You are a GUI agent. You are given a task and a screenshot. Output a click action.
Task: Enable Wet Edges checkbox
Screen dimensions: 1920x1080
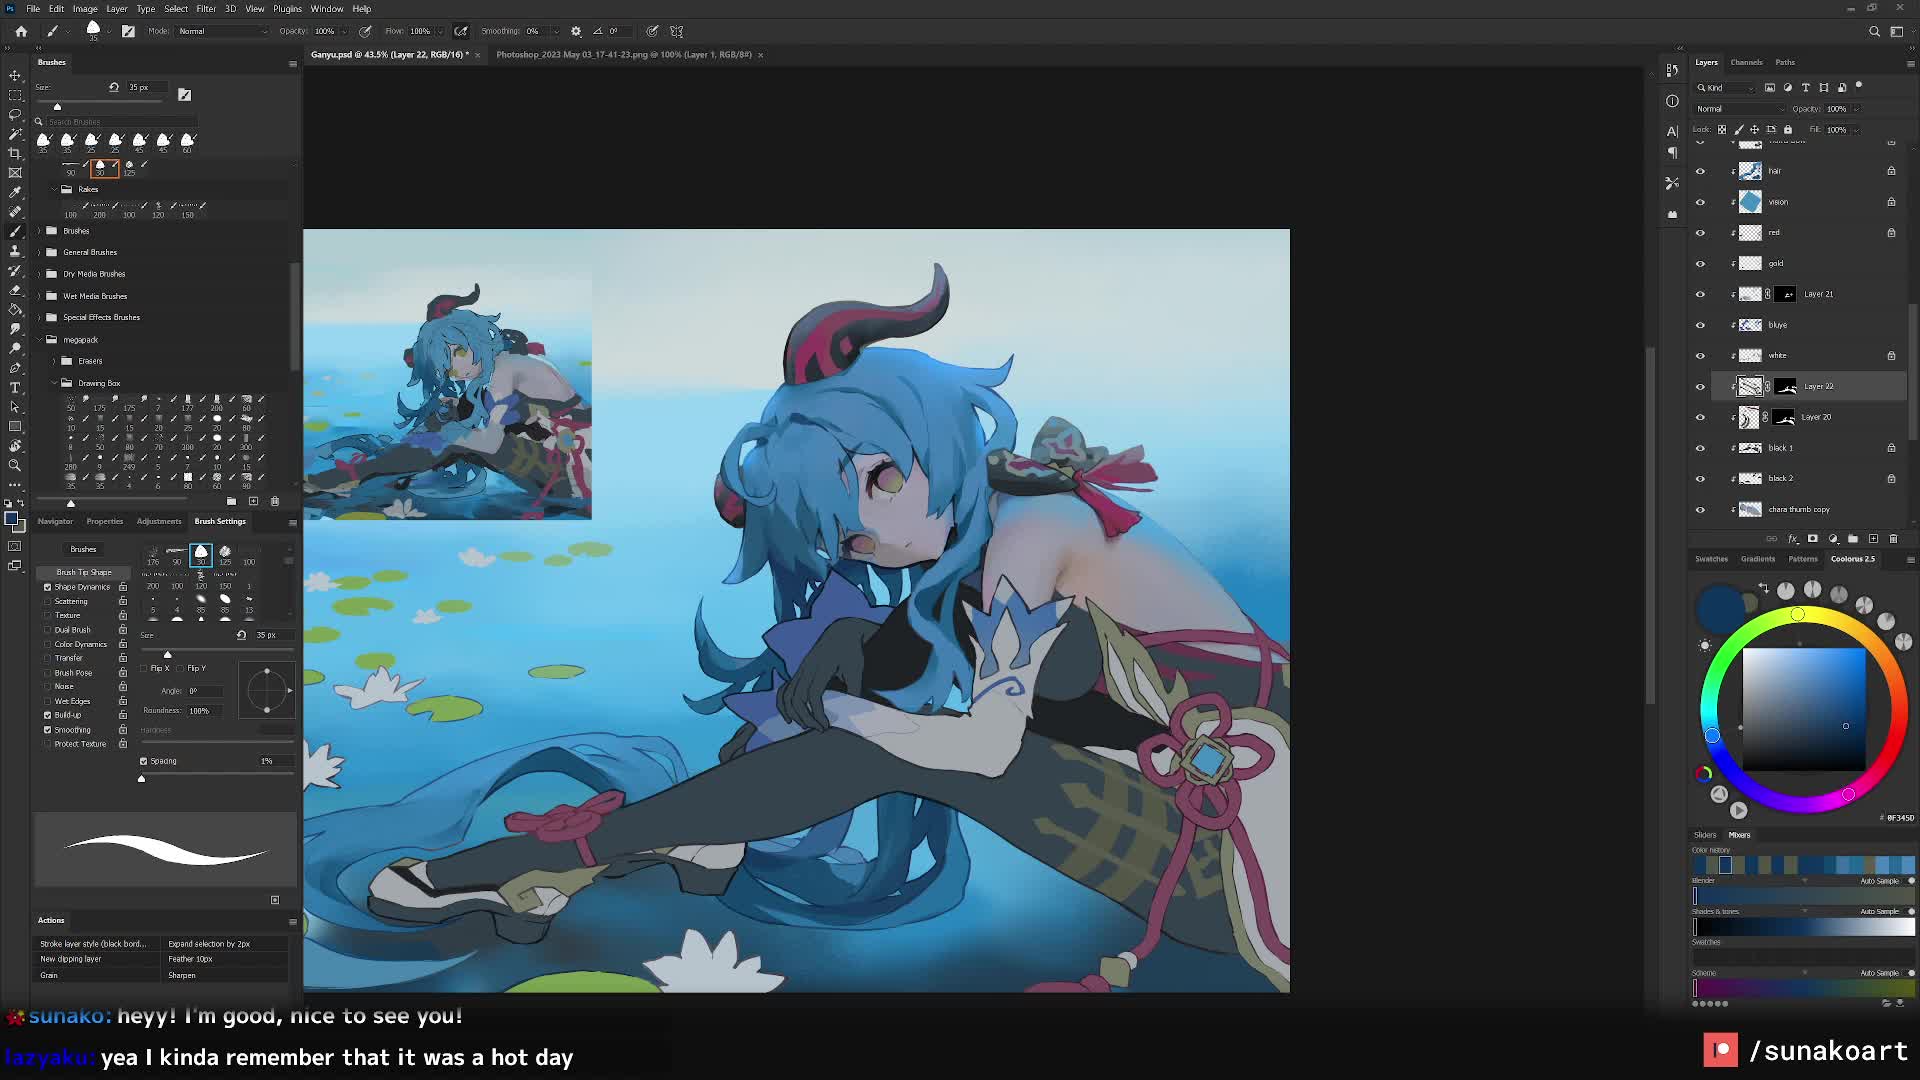[x=47, y=701]
